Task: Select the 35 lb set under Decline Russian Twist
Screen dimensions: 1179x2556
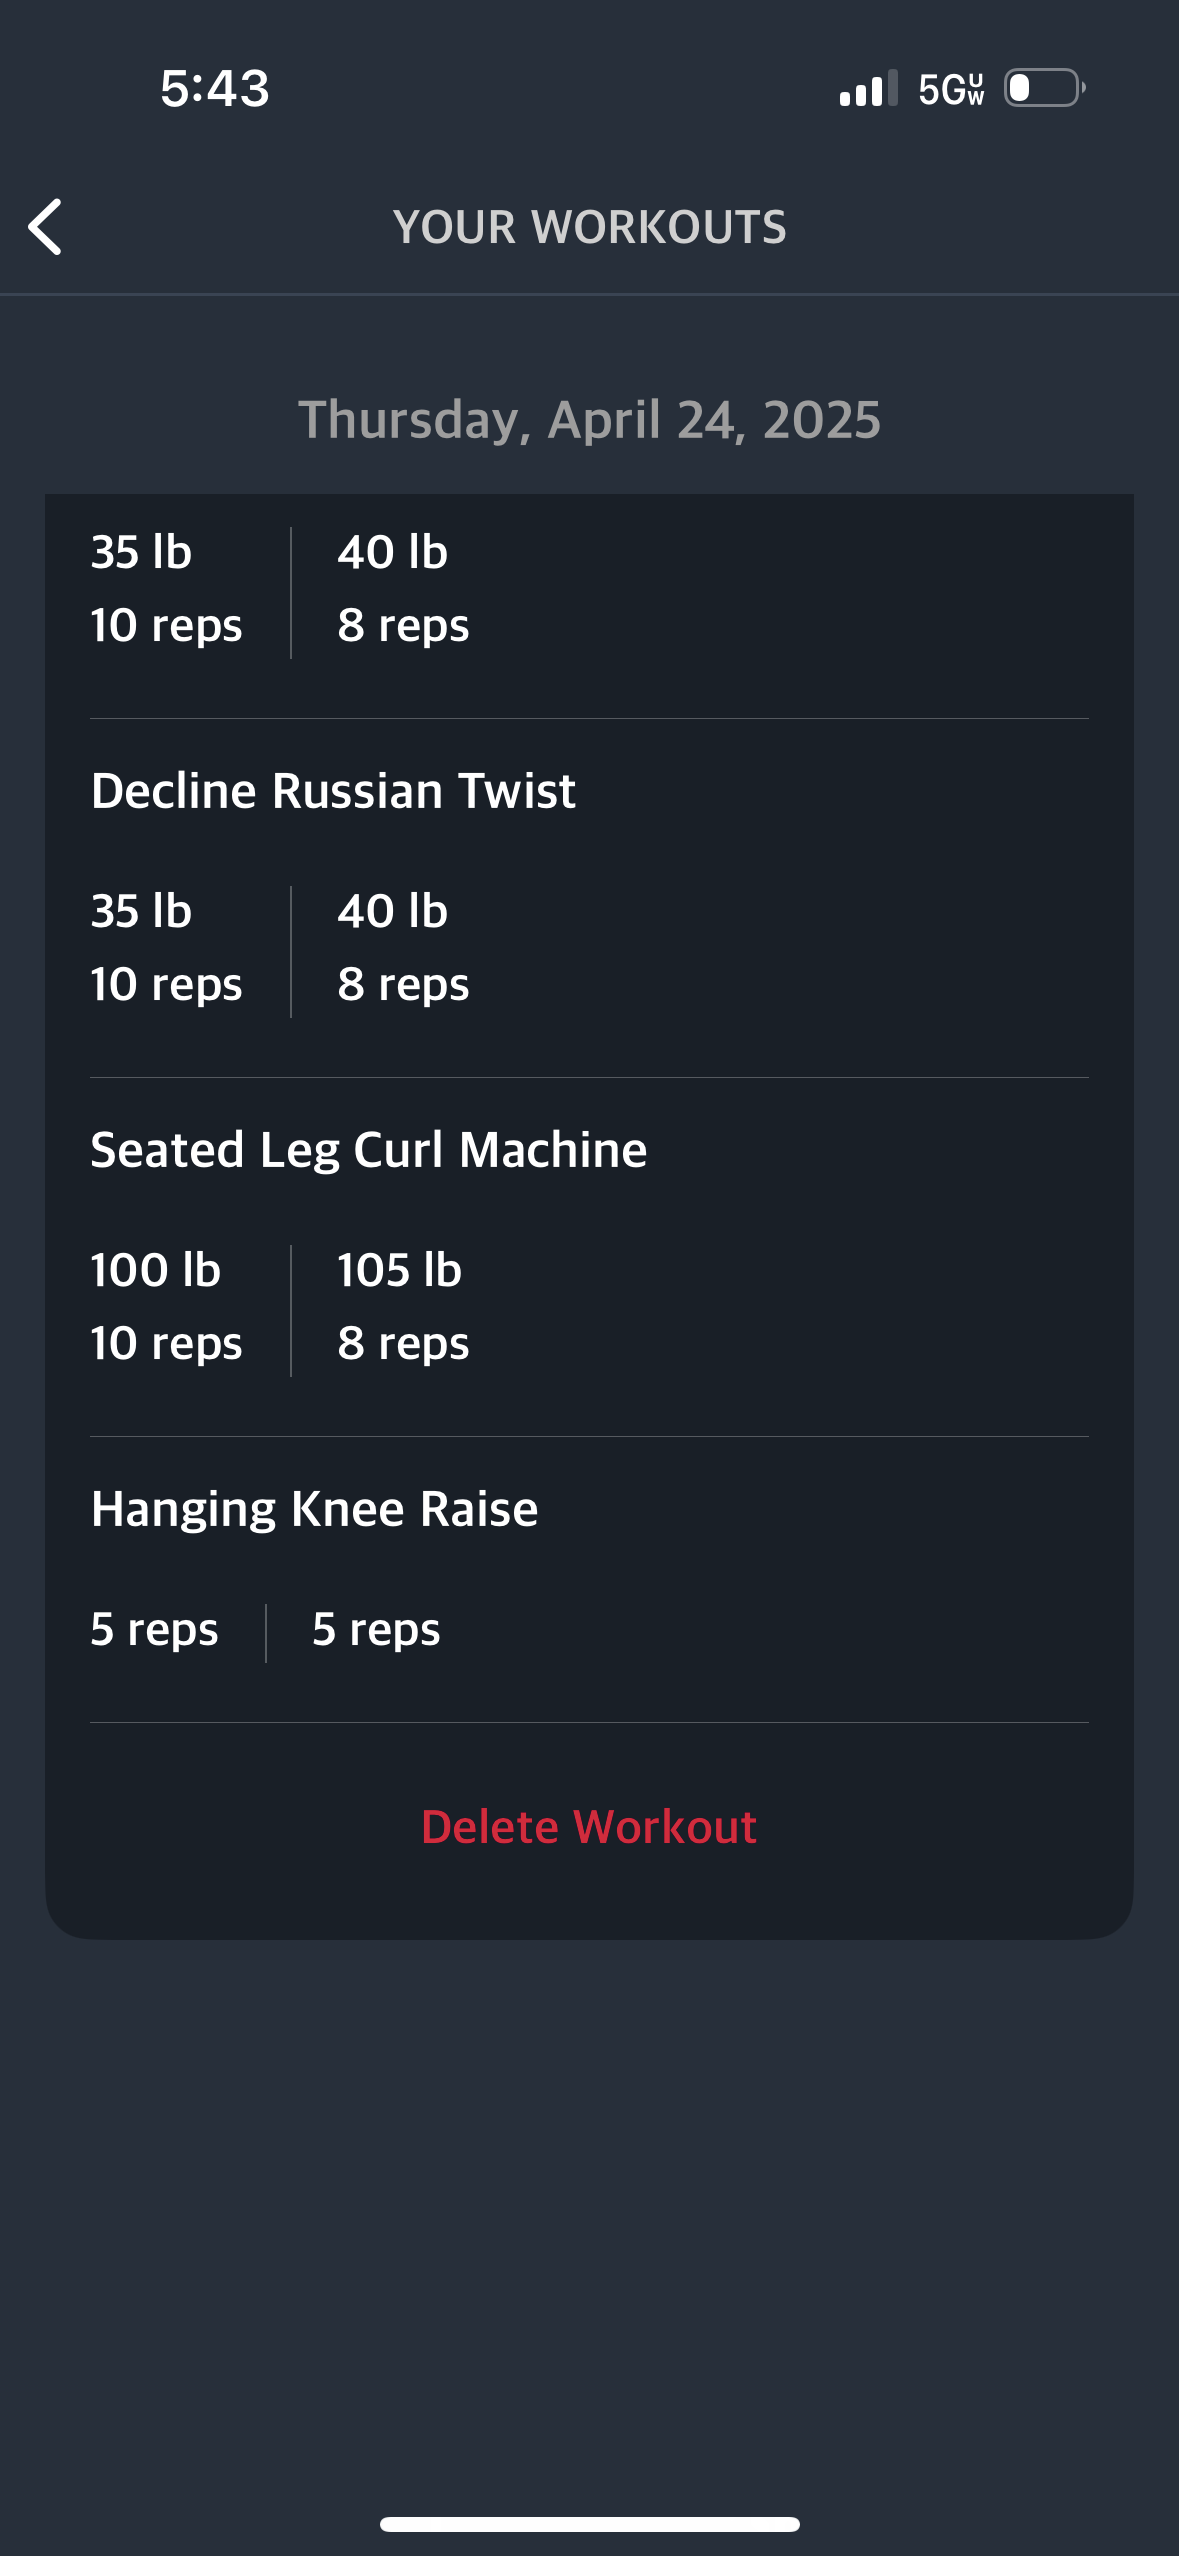Action: 166,947
